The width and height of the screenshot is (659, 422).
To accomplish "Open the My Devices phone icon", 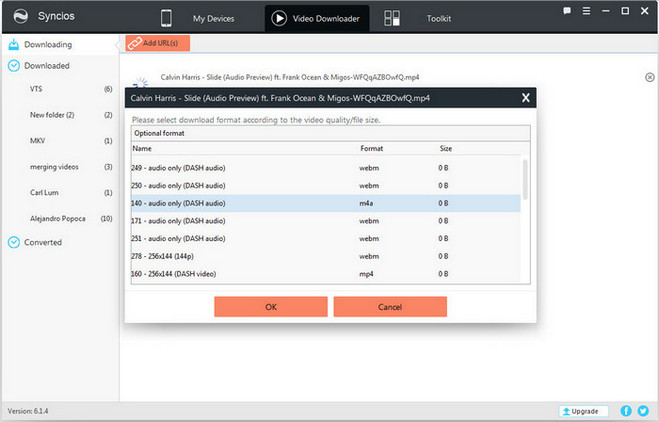I will pyautogui.click(x=166, y=18).
